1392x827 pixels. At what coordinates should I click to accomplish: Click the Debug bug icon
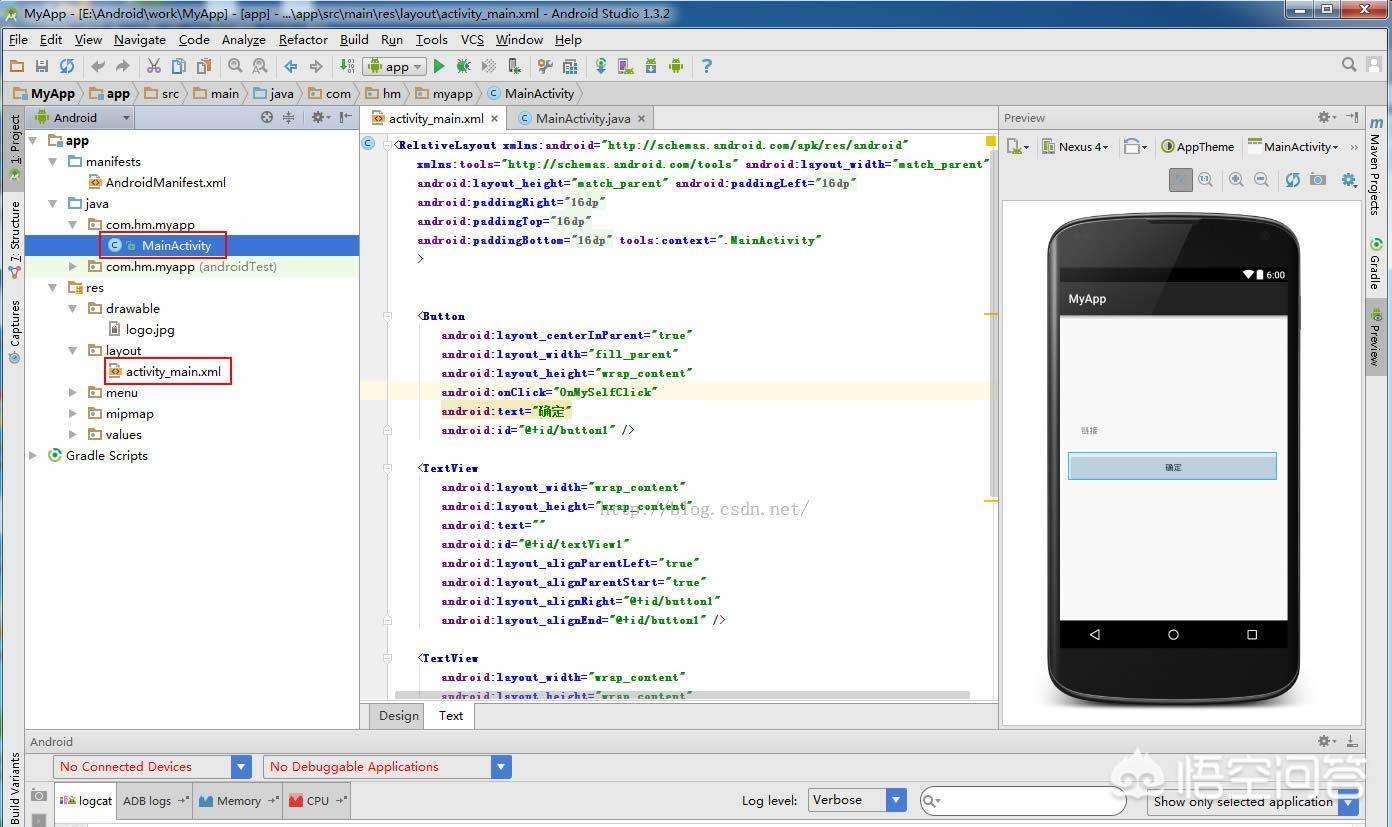pos(464,66)
